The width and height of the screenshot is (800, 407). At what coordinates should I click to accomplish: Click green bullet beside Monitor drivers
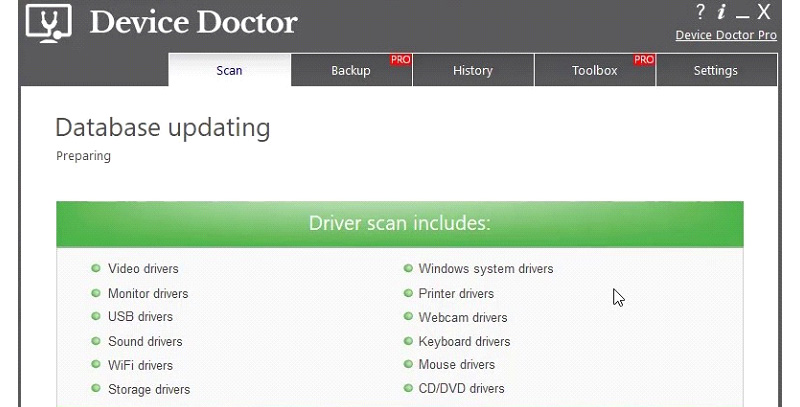click(95, 293)
